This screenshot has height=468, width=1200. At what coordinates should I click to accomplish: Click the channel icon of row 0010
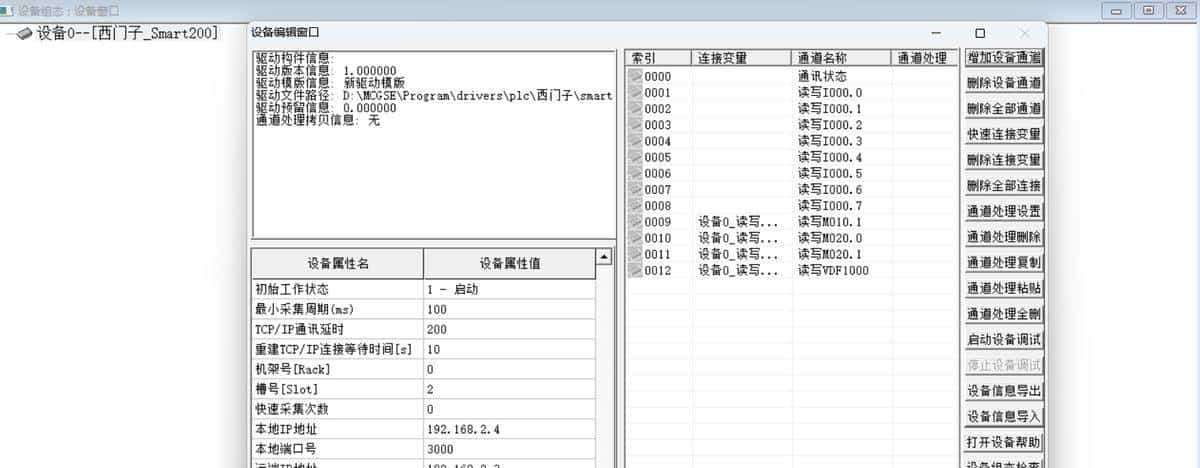click(x=634, y=238)
